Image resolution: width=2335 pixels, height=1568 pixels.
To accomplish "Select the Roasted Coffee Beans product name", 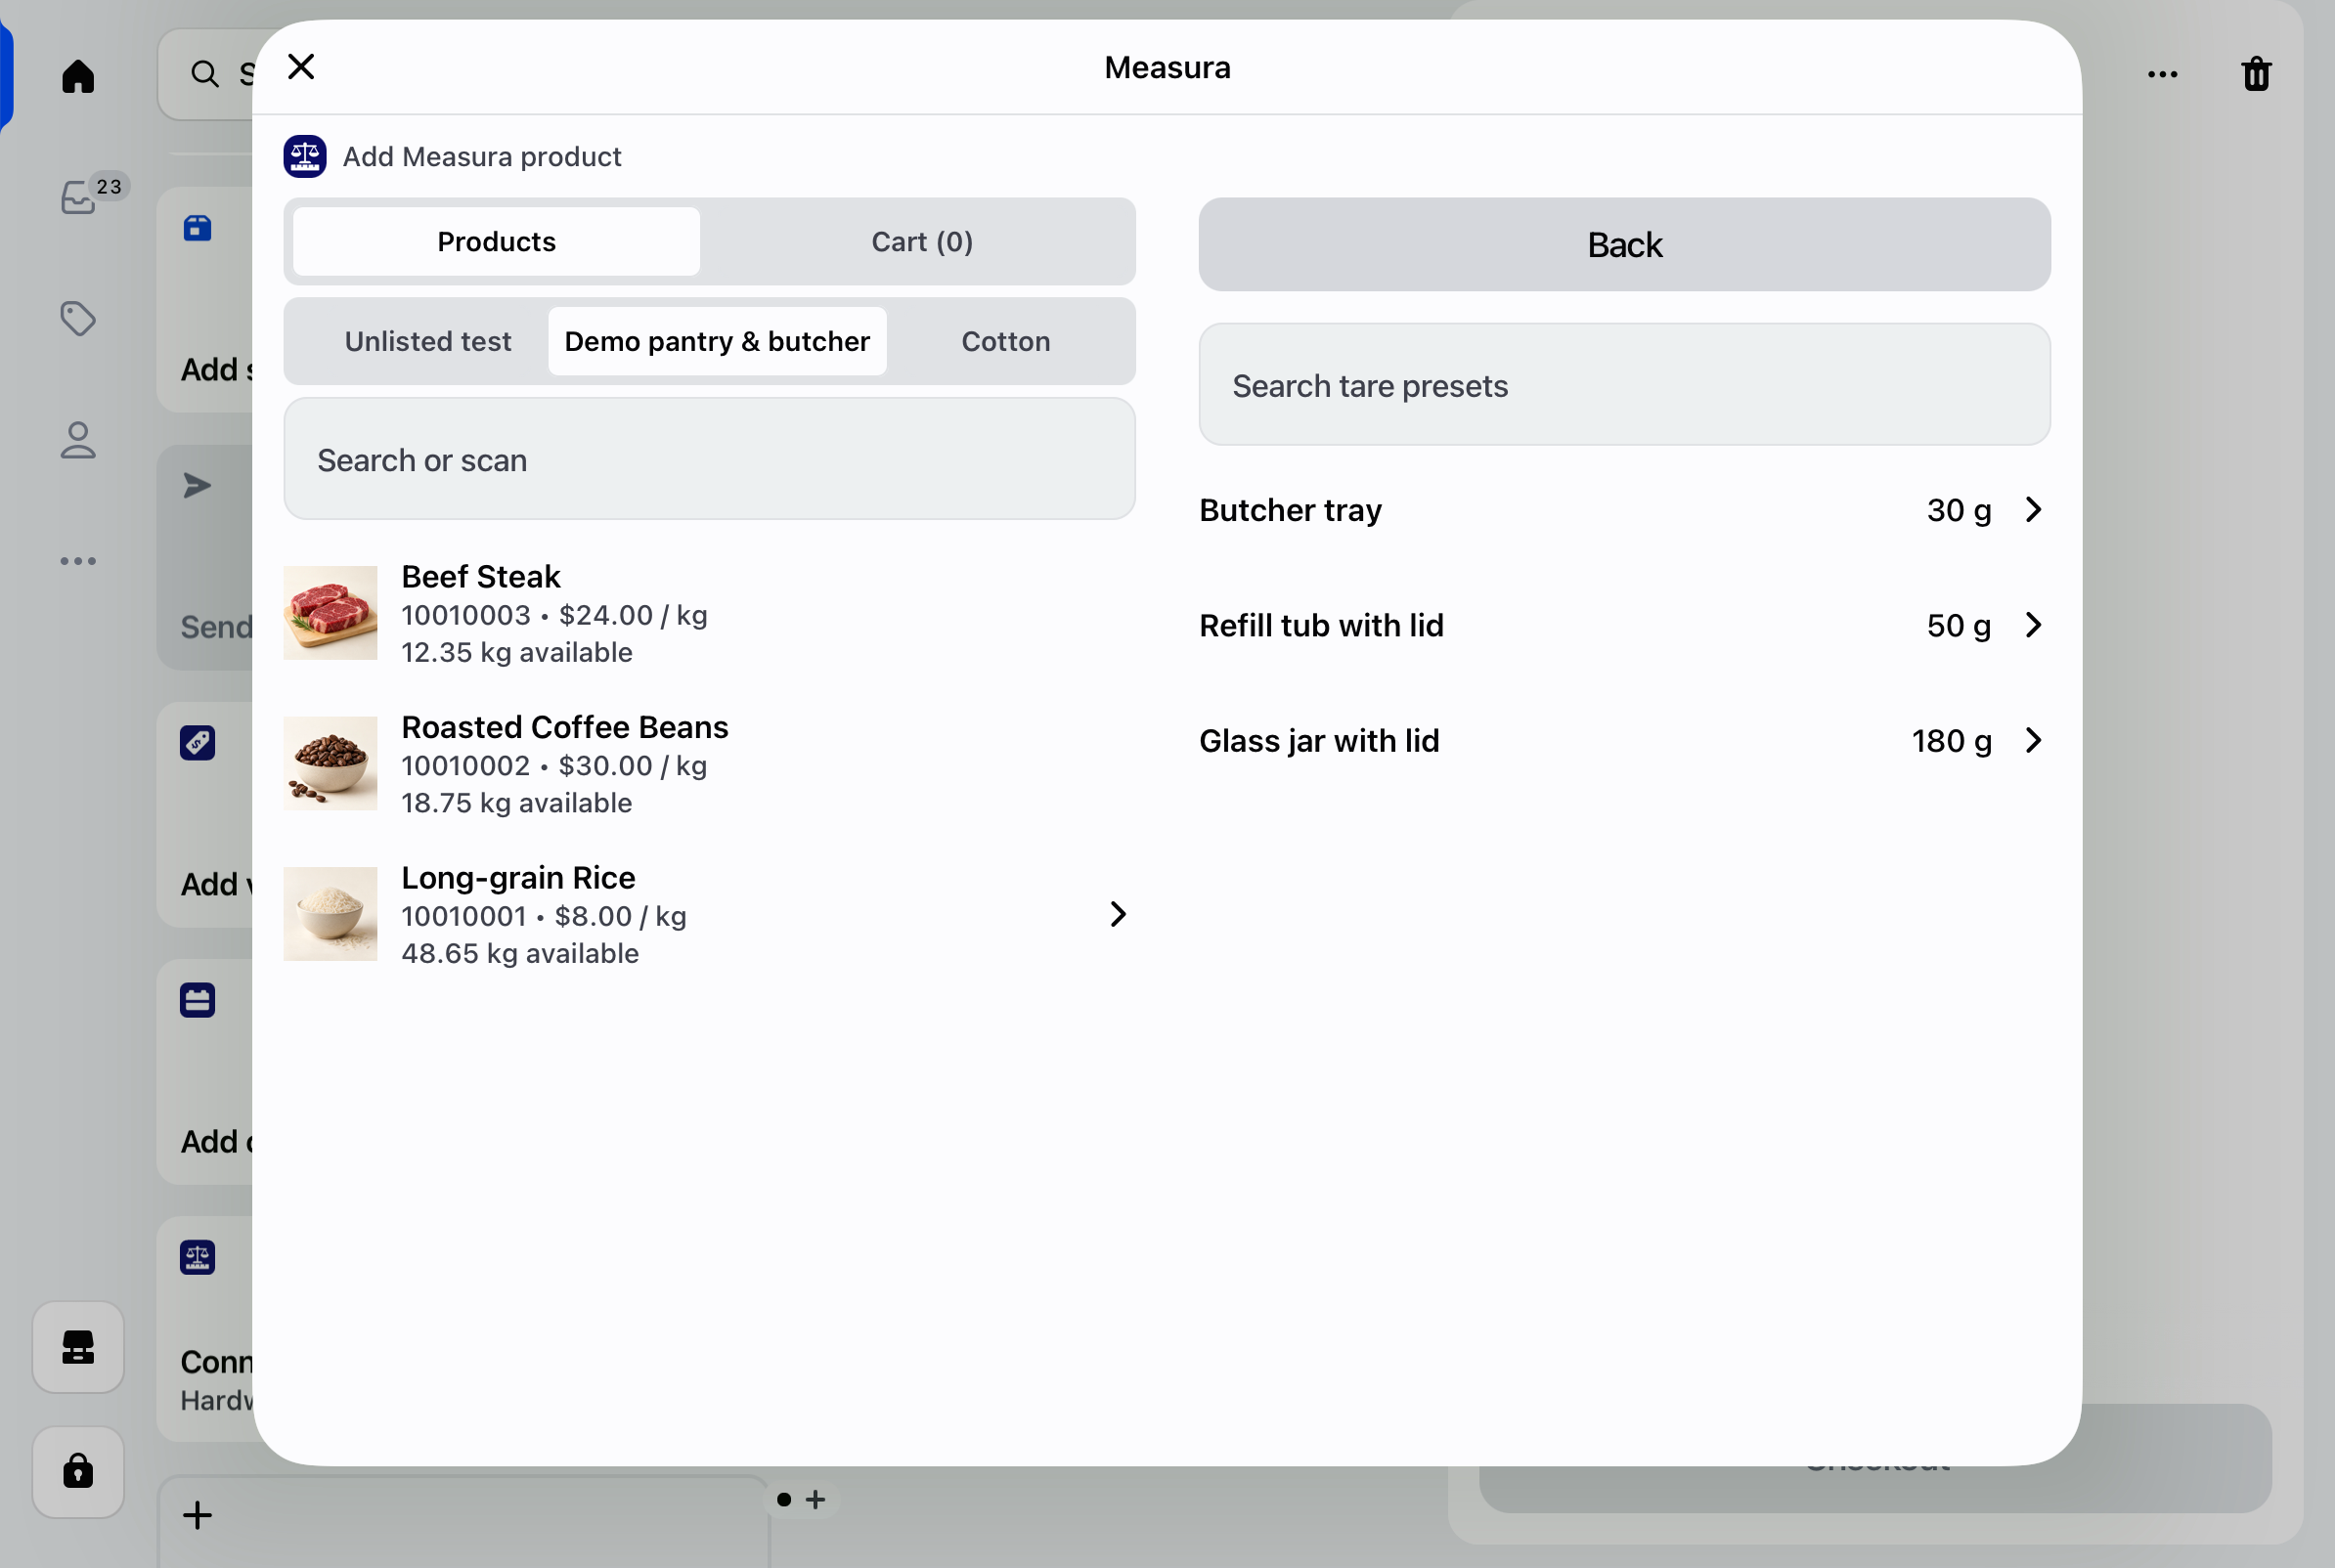I will pos(565,727).
